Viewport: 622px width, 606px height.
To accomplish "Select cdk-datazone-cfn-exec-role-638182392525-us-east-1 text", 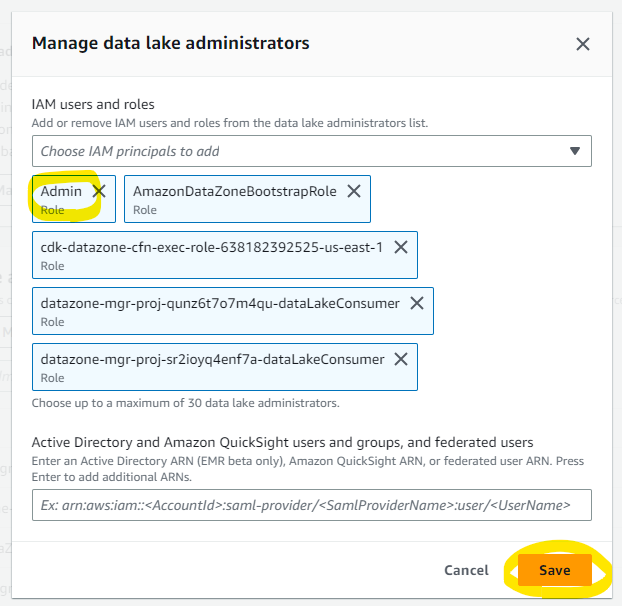I will 212,247.
